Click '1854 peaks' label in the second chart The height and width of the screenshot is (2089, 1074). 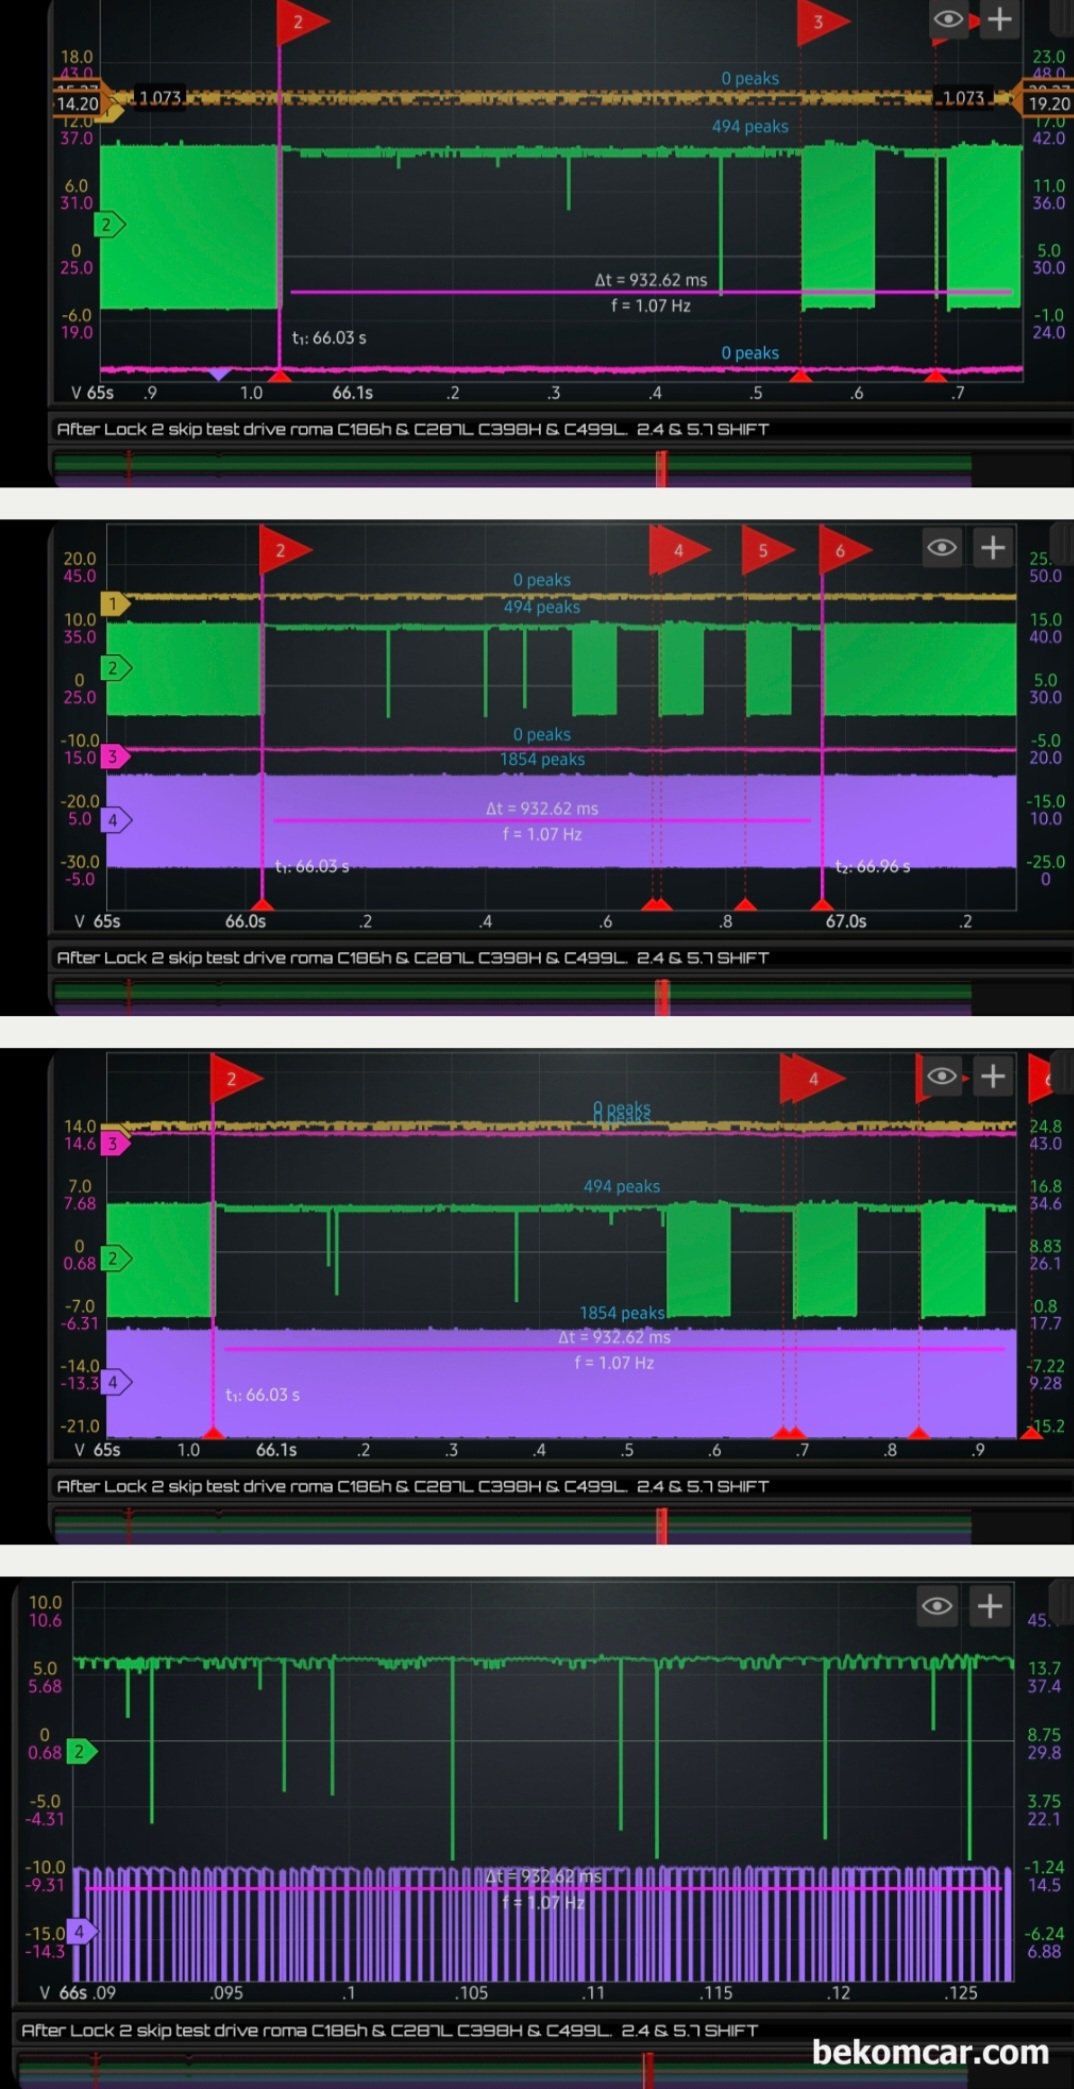[x=542, y=760]
